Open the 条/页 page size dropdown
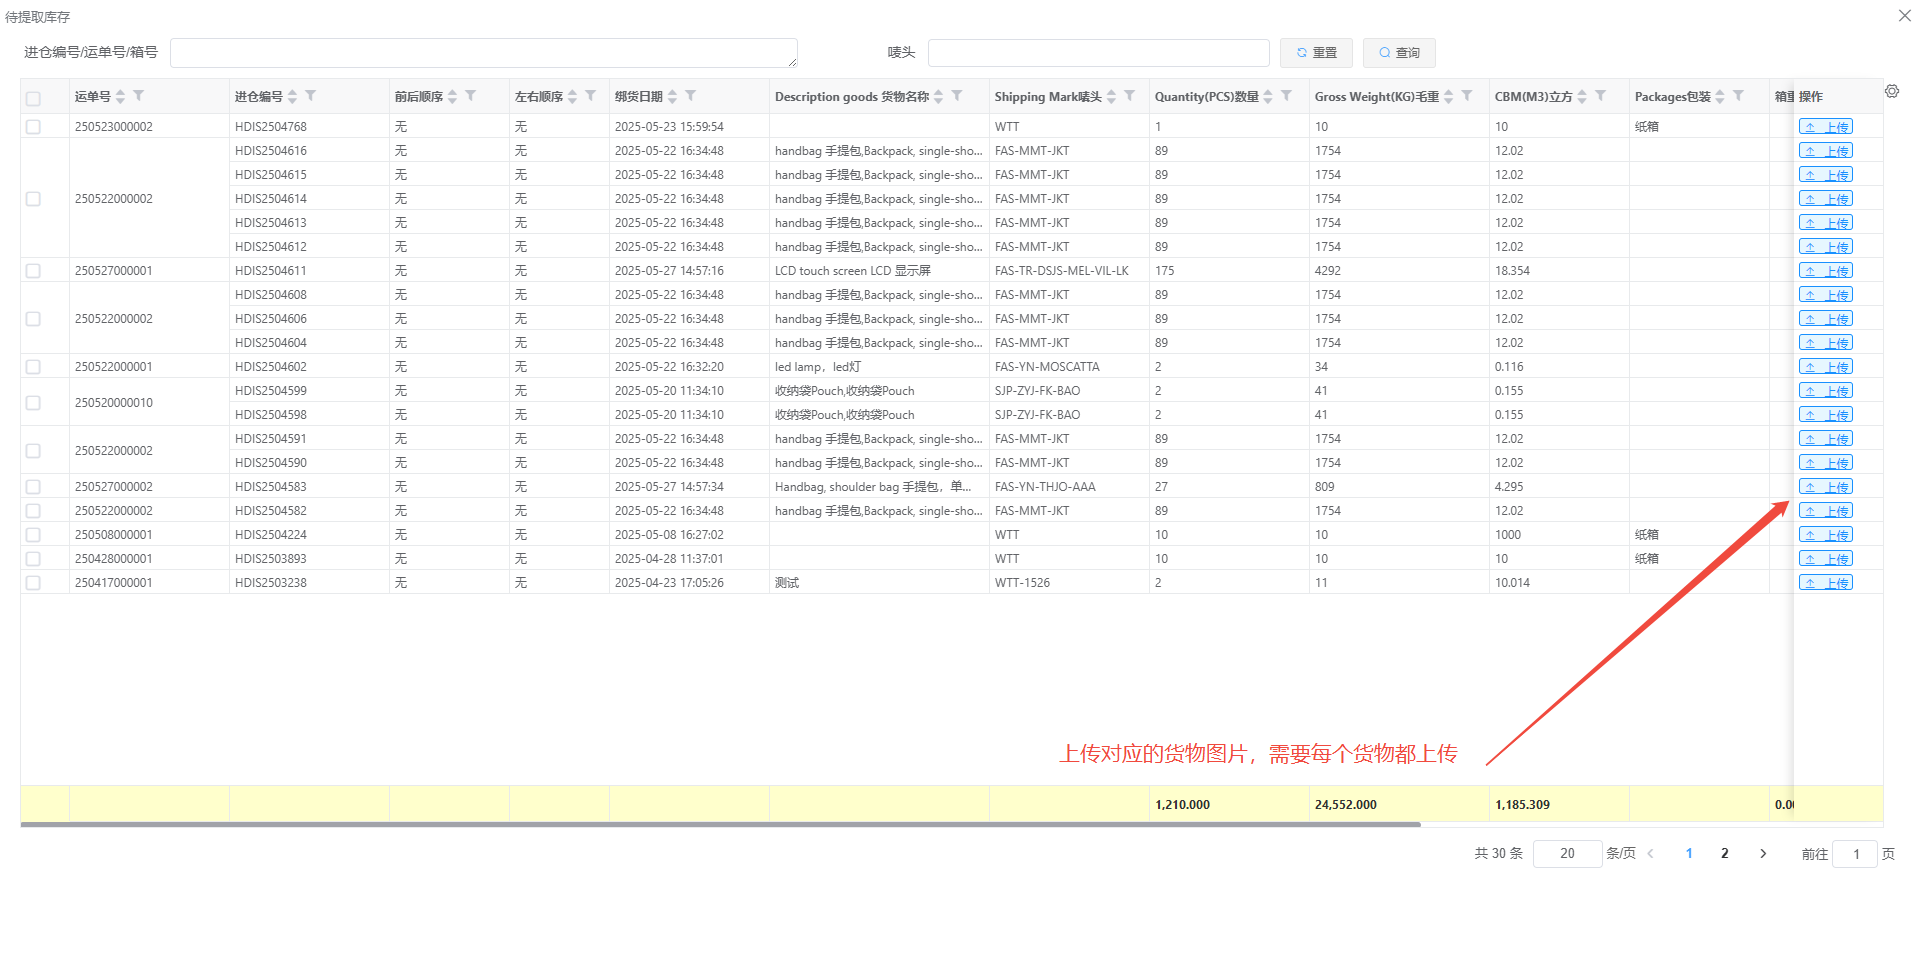Image resolution: width=1920 pixels, height=953 pixels. (x=1567, y=853)
